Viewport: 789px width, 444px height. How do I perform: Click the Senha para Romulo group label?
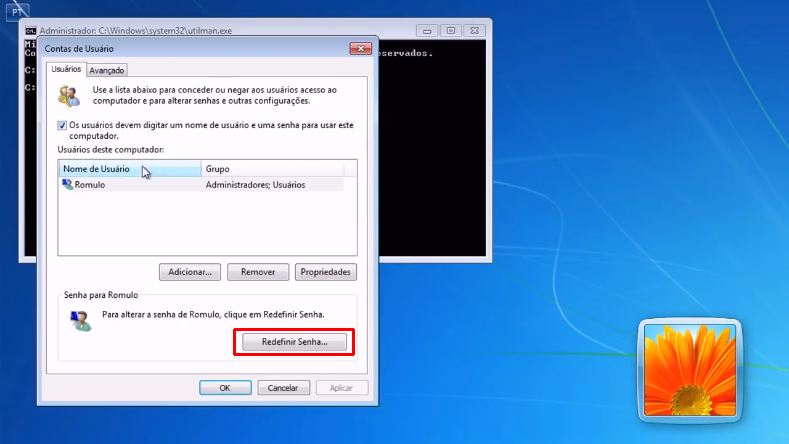coord(101,295)
